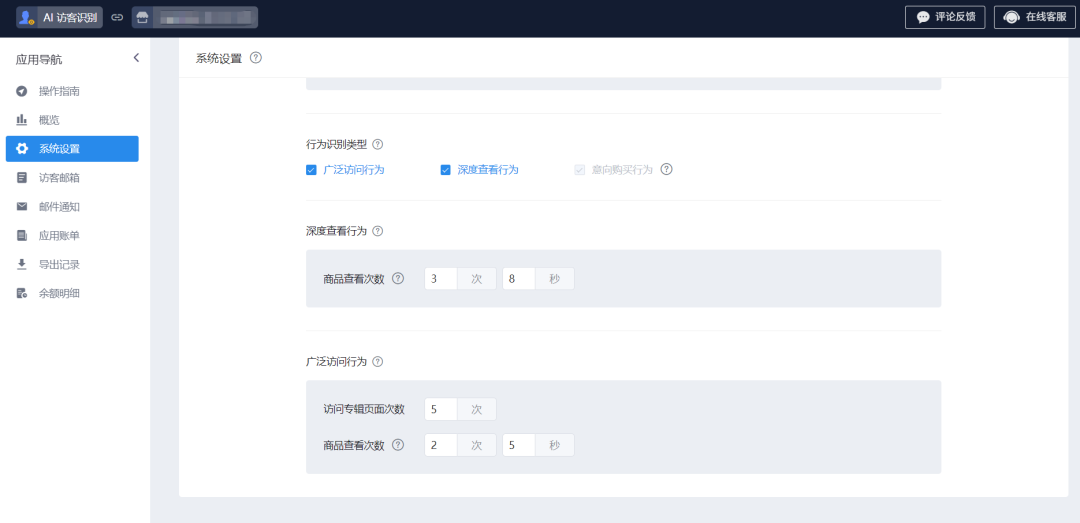1080x523 pixels.
Task: Click the disabled 意向购买行为 checkbox
Action: pyautogui.click(x=579, y=170)
